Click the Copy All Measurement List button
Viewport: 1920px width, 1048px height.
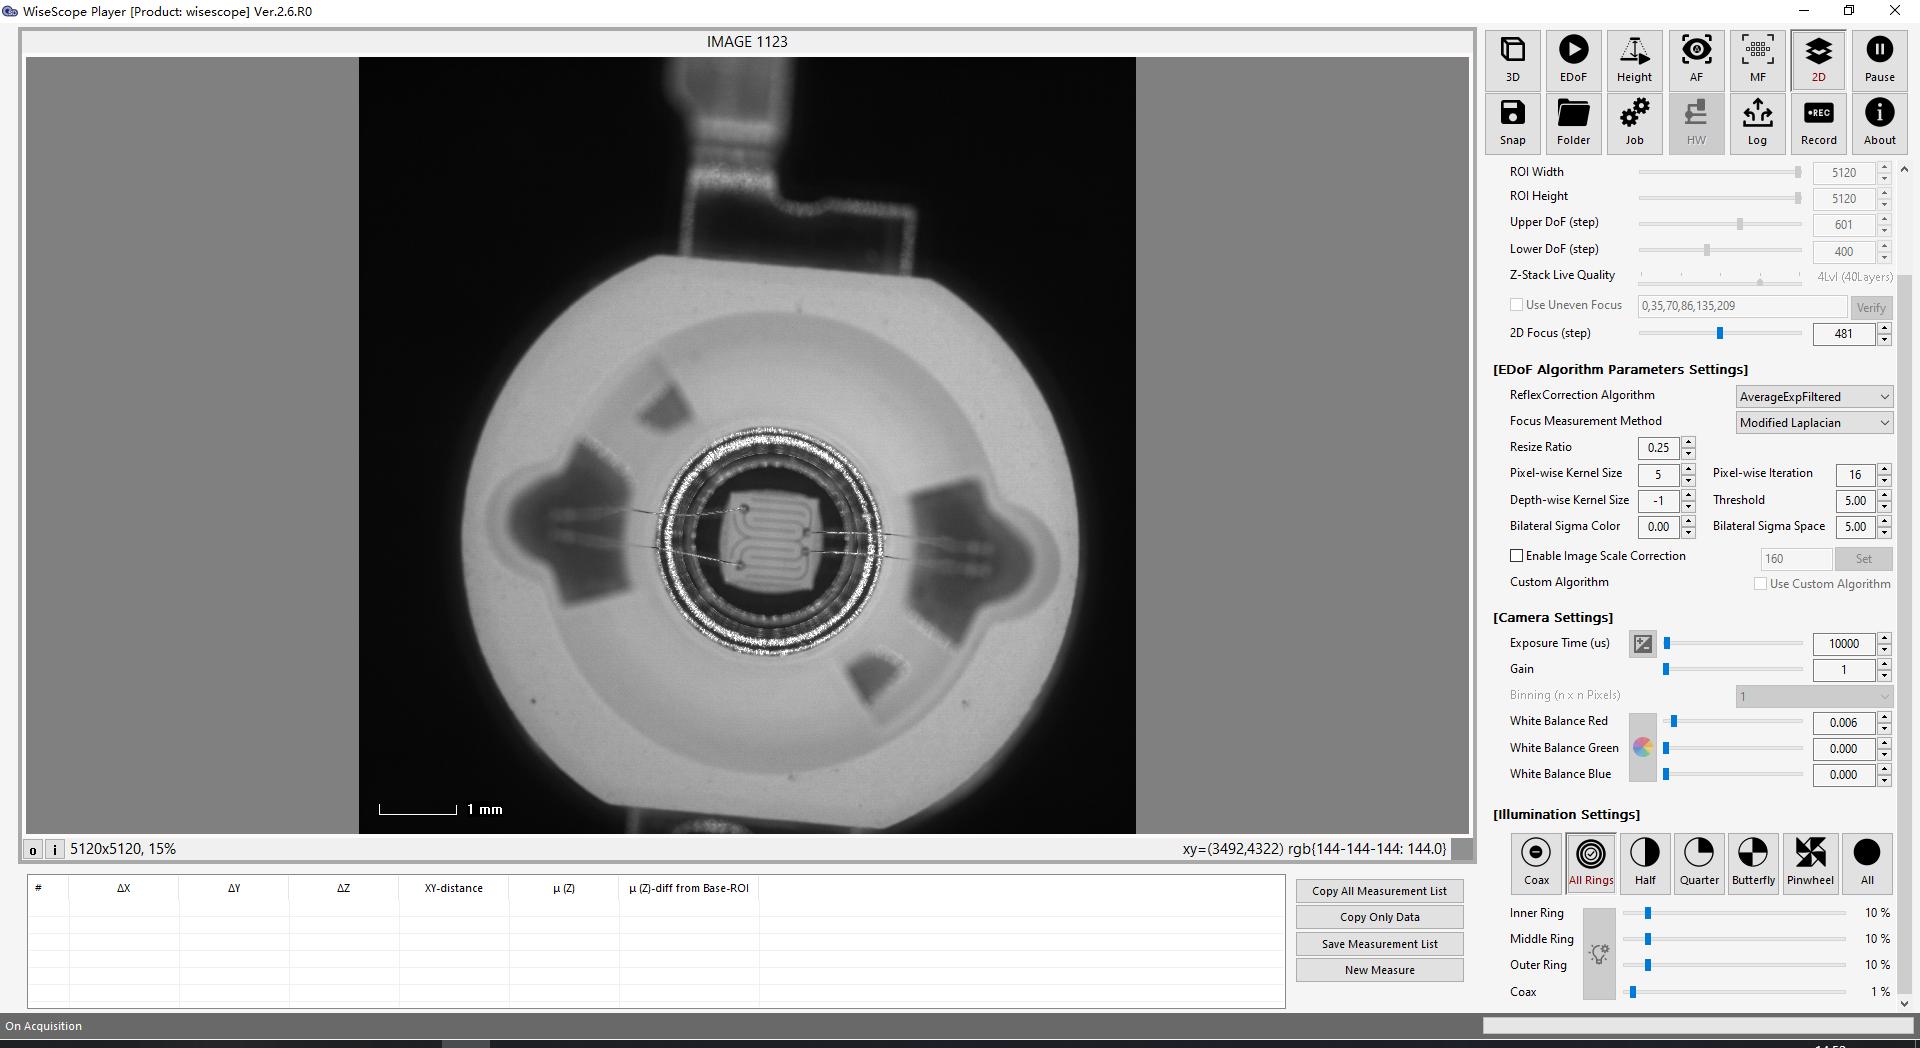[1379, 891]
